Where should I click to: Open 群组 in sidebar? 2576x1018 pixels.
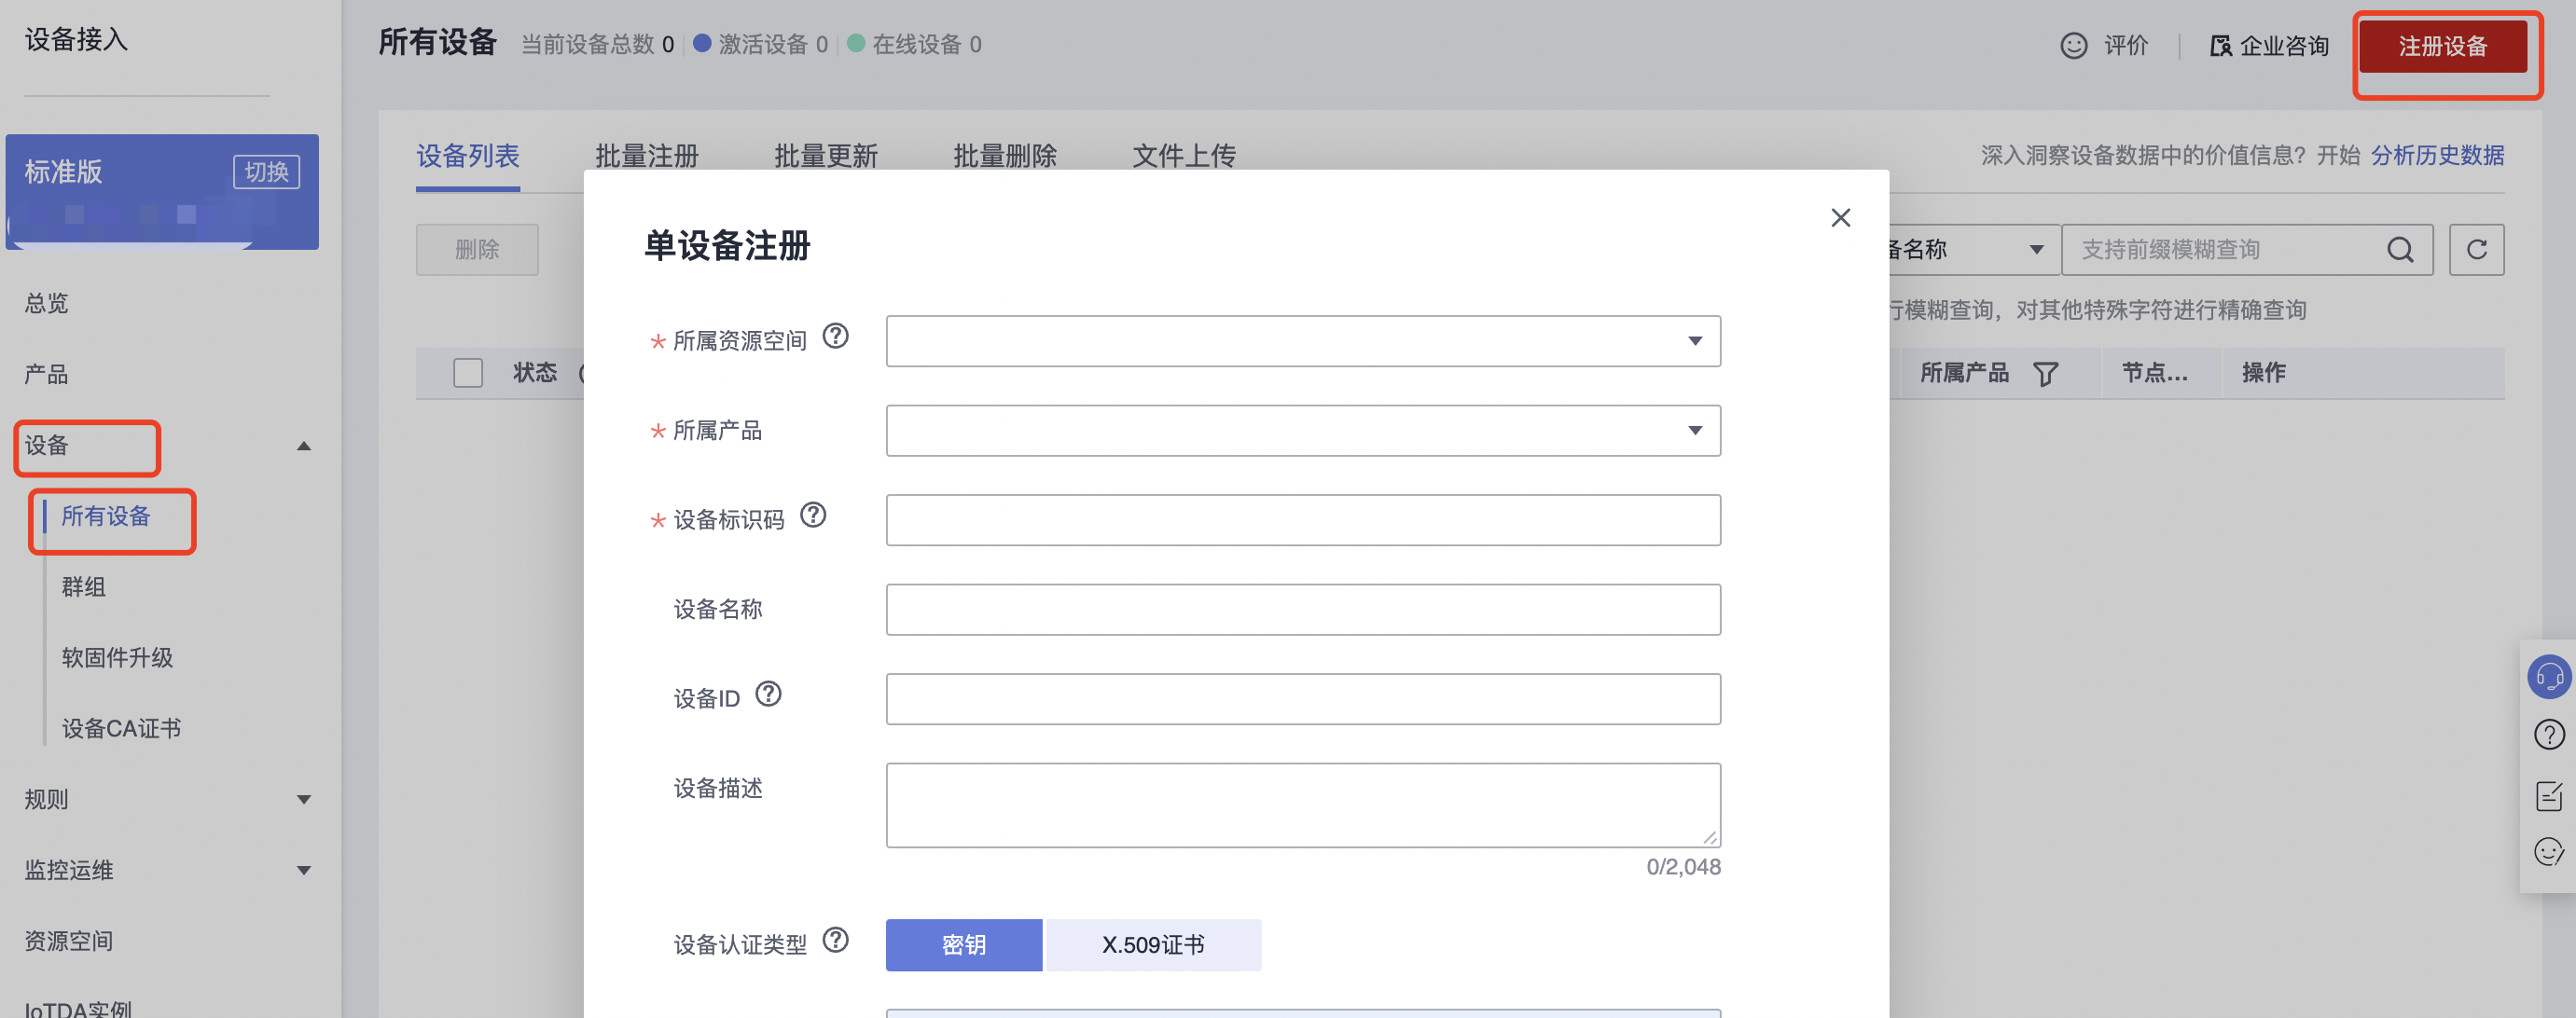point(83,587)
